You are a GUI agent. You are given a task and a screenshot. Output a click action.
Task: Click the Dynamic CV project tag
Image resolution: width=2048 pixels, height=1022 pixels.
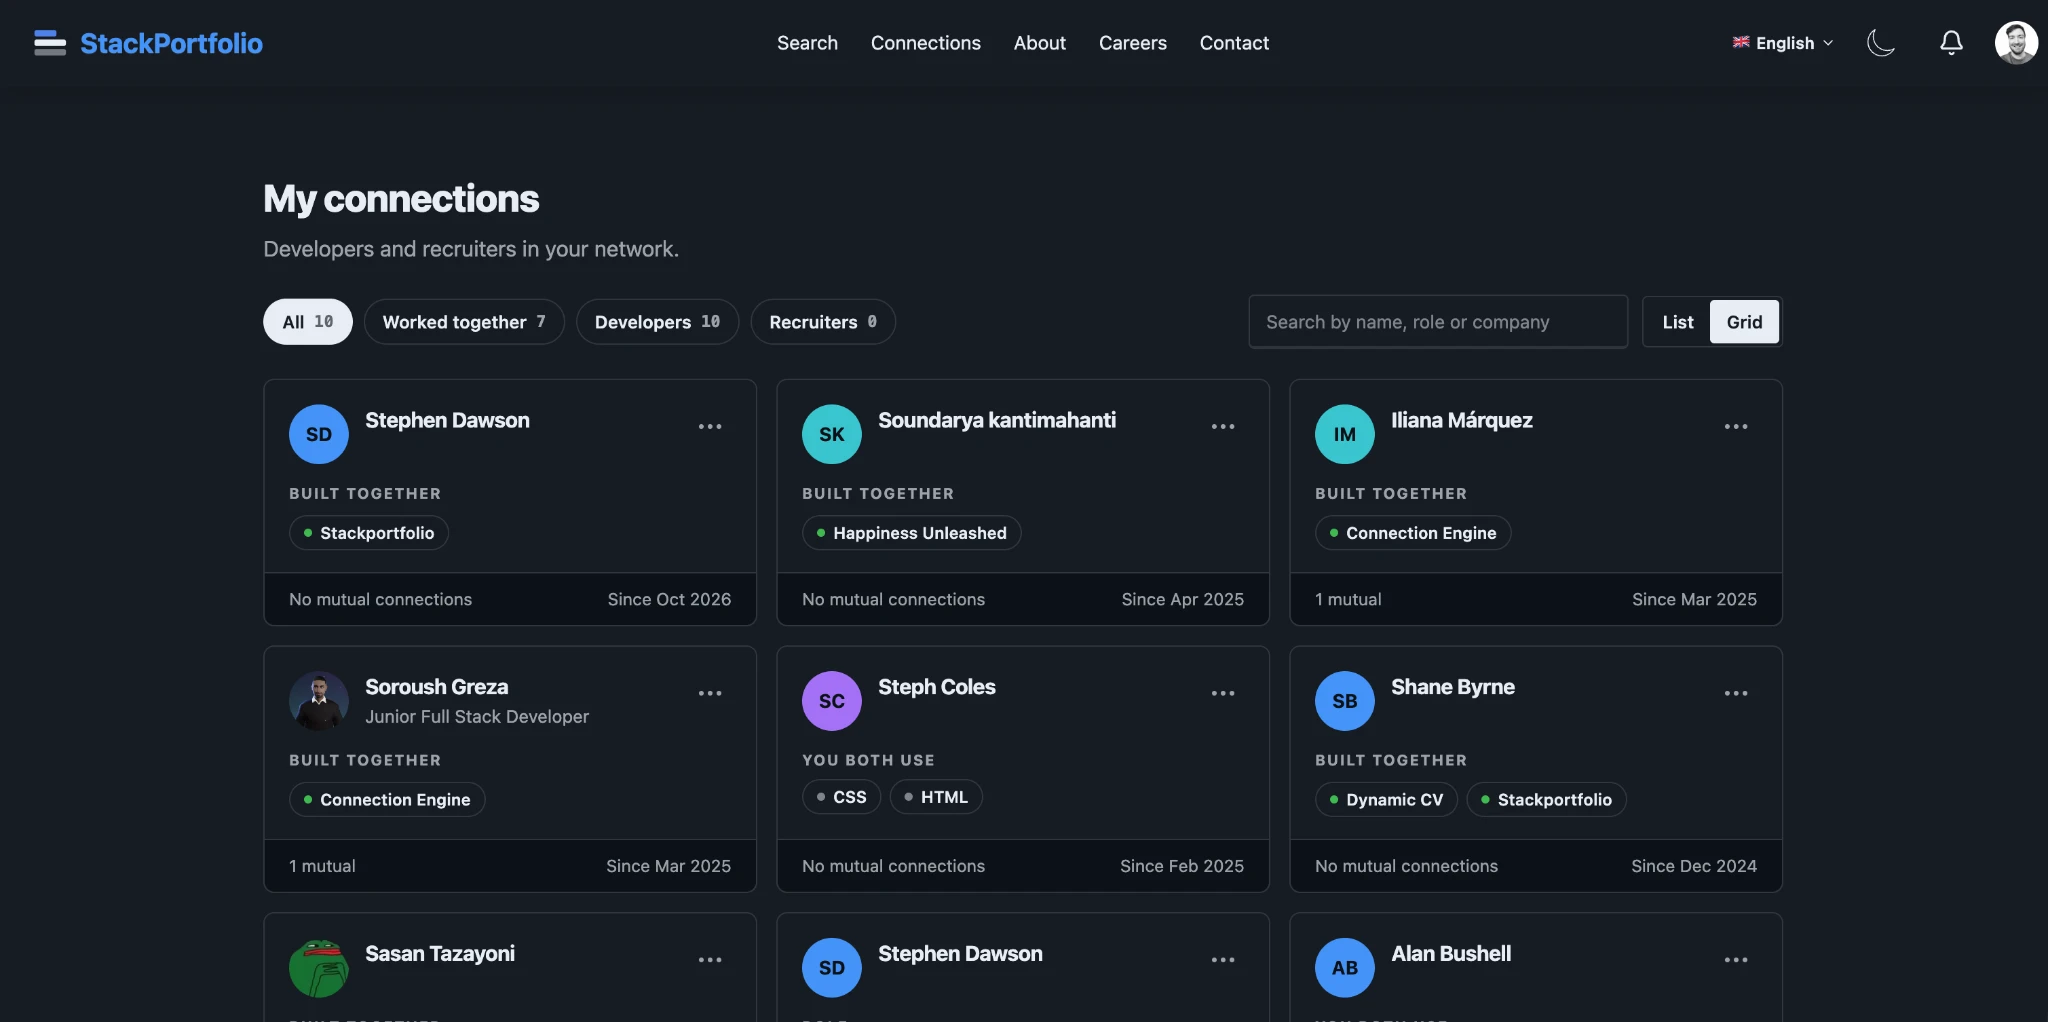tap(1386, 800)
